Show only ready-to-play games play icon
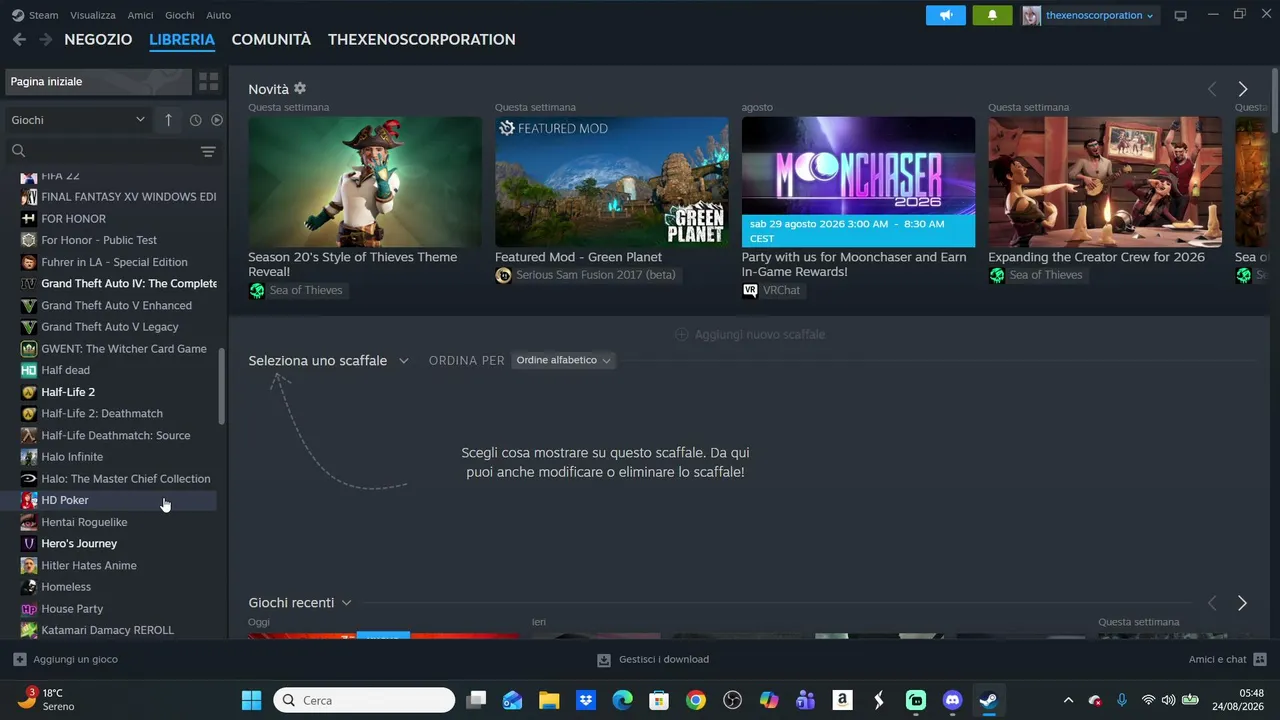Image resolution: width=1280 pixels, height=720 pixels. tap(216, 120)
